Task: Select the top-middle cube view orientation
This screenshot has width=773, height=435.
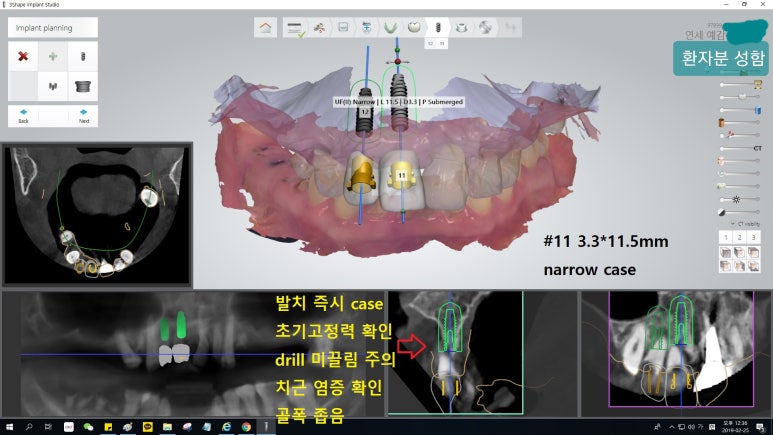Action: point(739,253)
